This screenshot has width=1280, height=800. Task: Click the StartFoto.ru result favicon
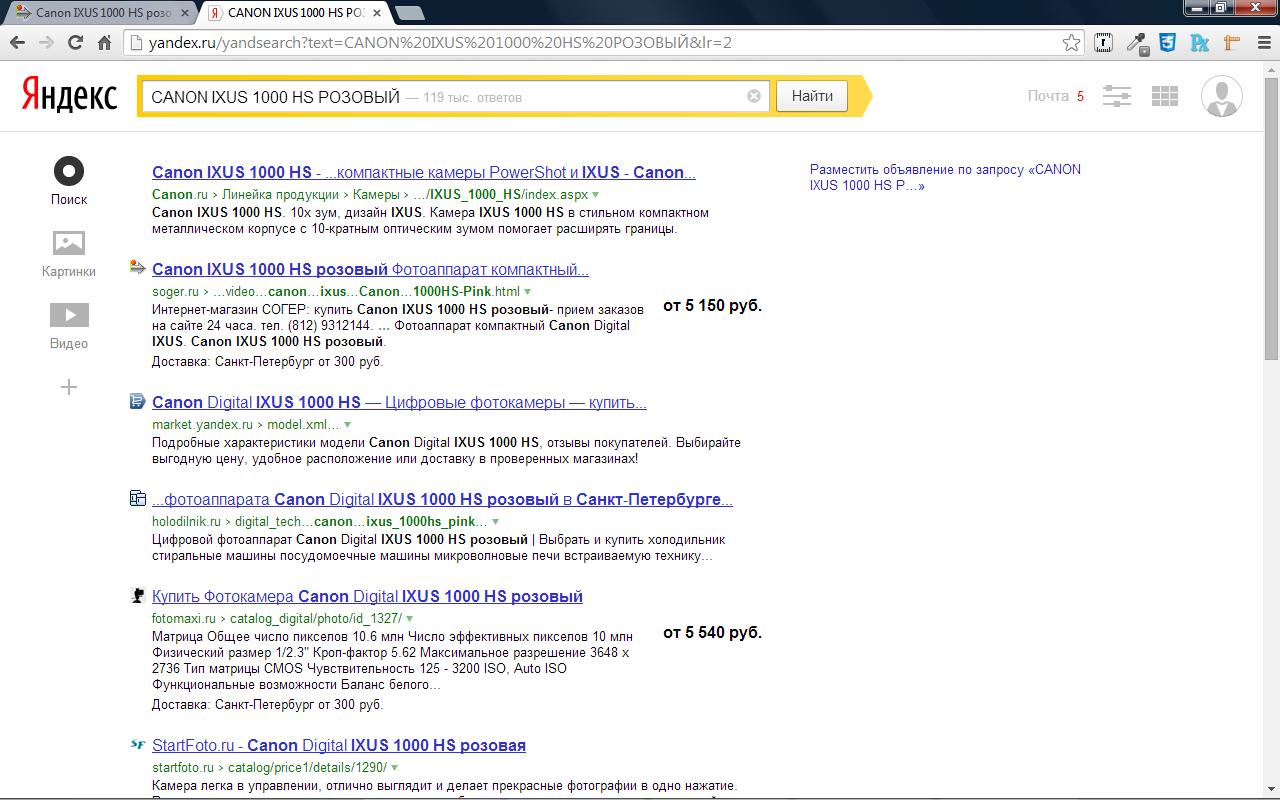click(138, 744)
